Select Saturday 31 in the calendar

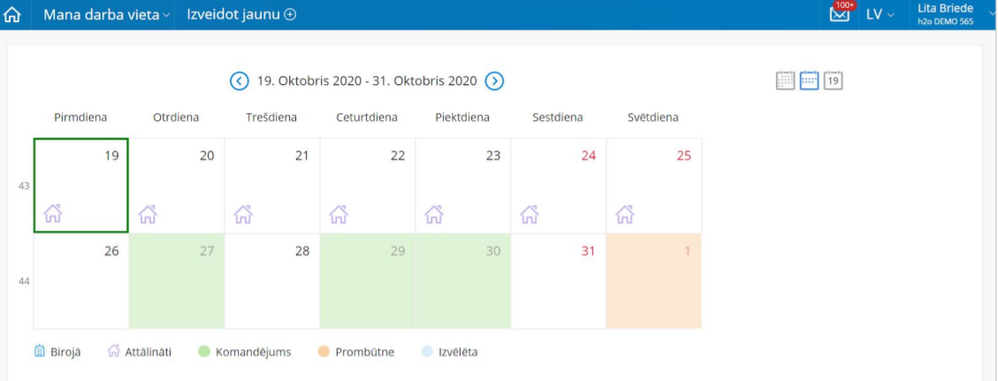tap(558, 281)
